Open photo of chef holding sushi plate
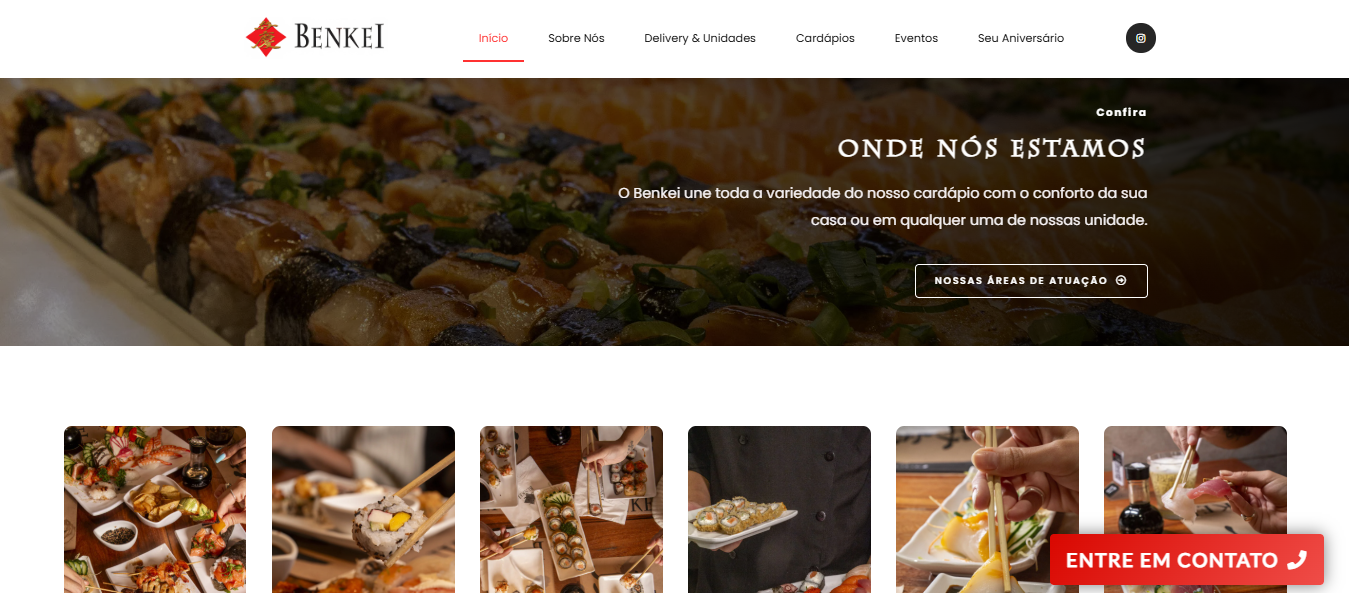The height and width of the screenshot is (593, 1349). point(779,510)
